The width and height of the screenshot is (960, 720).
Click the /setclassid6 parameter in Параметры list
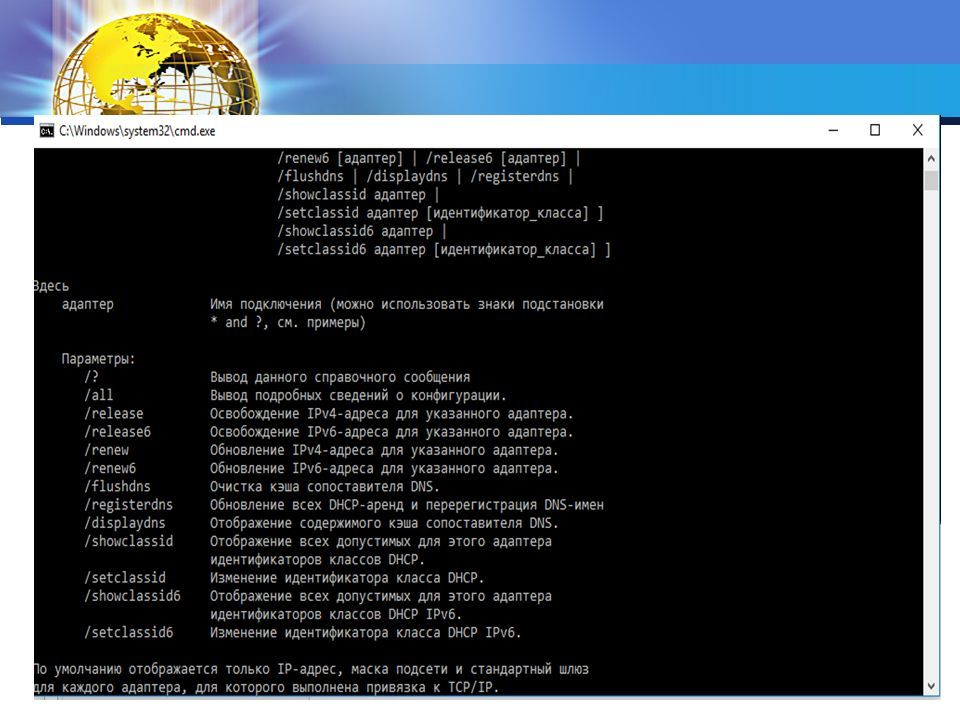tap(129, 633)
